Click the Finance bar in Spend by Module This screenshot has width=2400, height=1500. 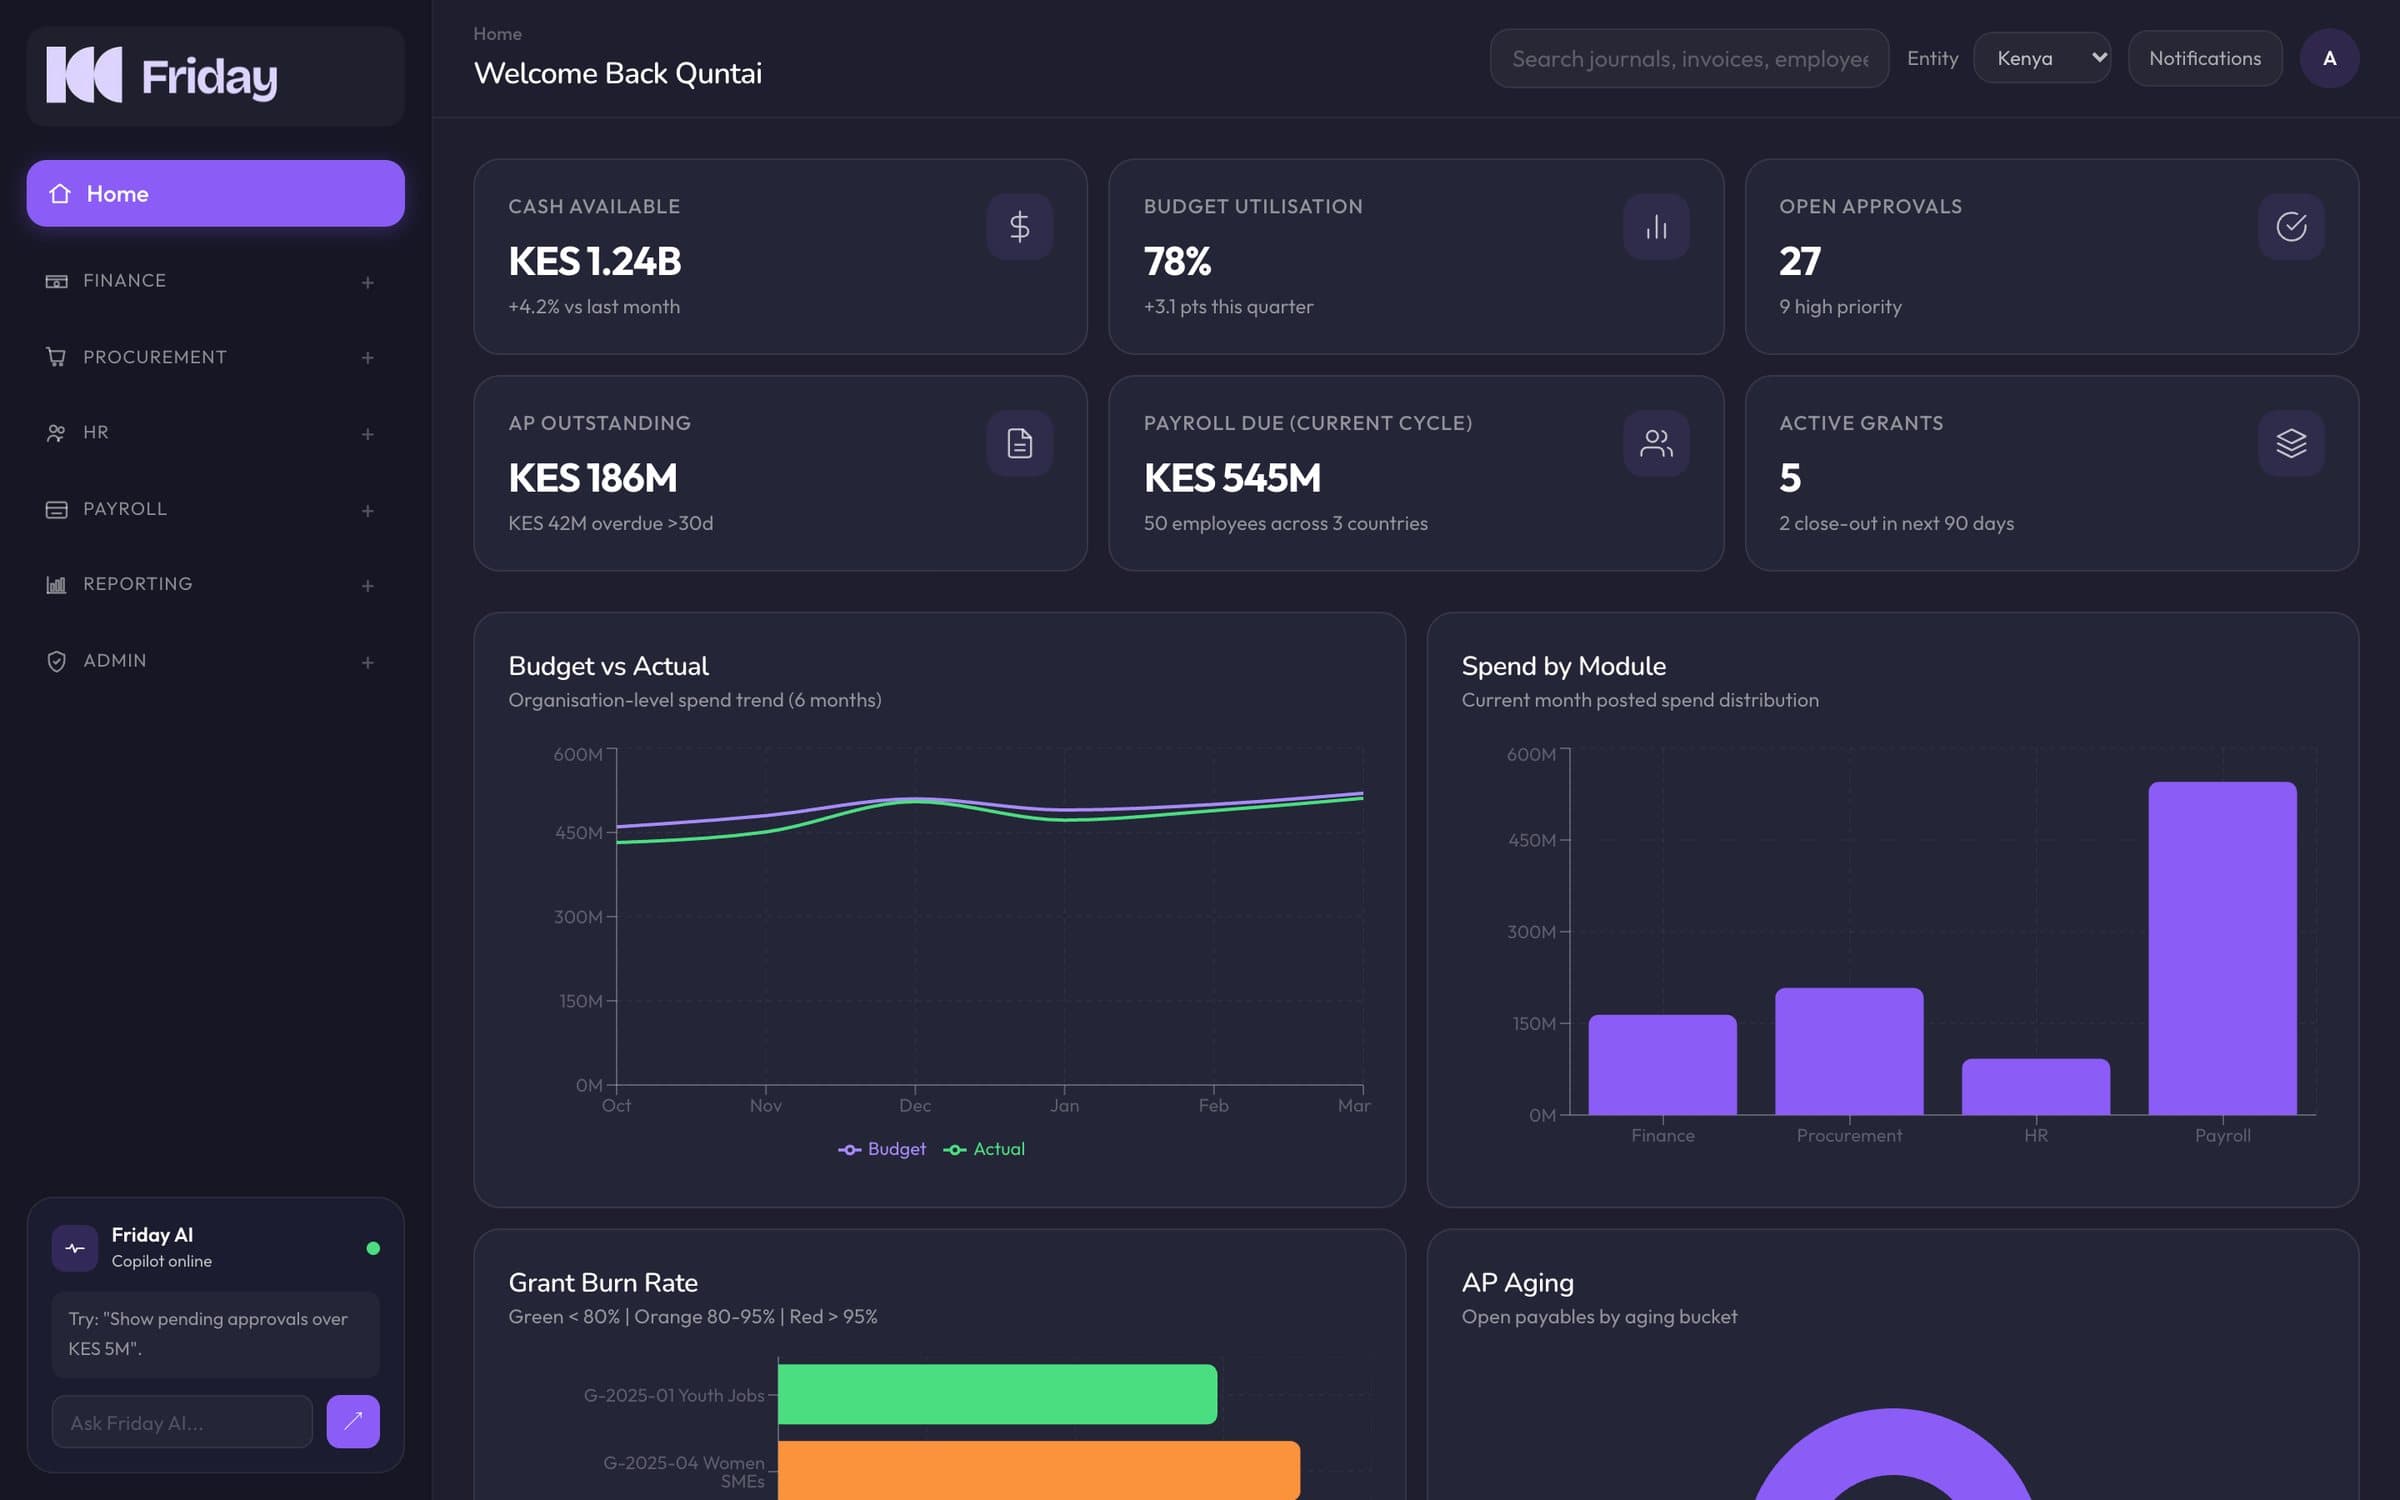point(1662,1064)
